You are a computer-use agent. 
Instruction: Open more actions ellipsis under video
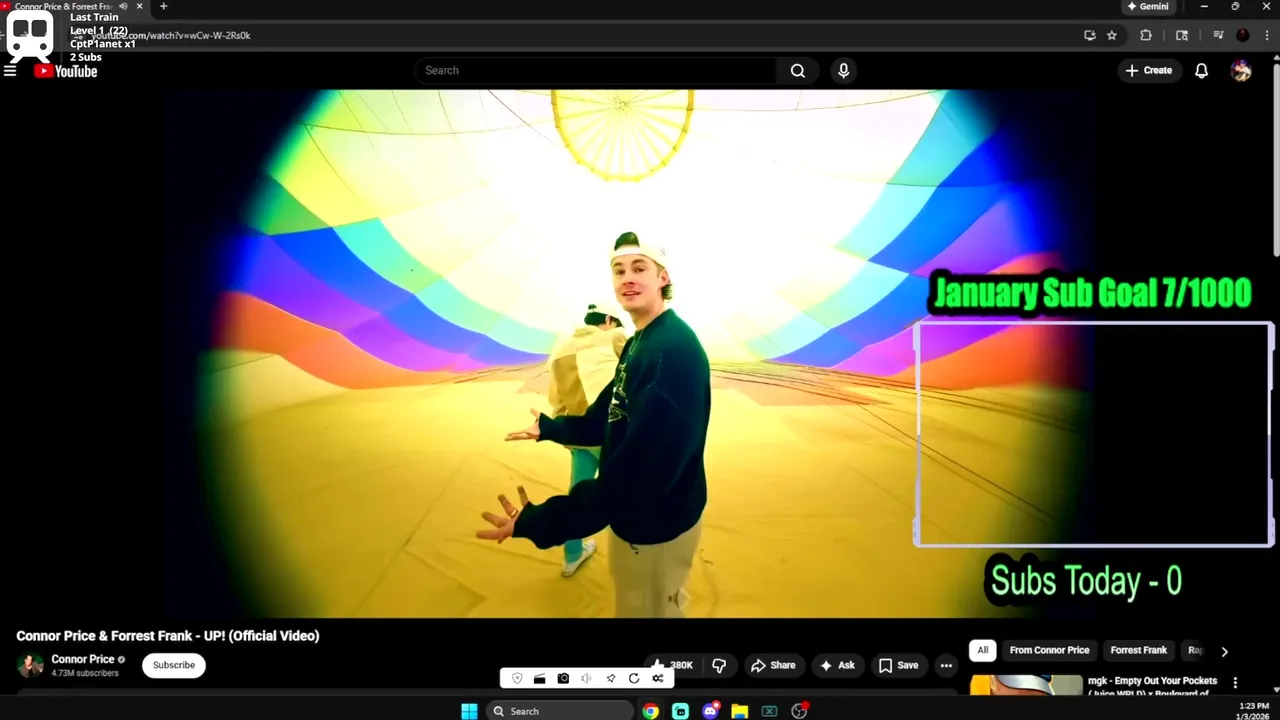[946, 665]
